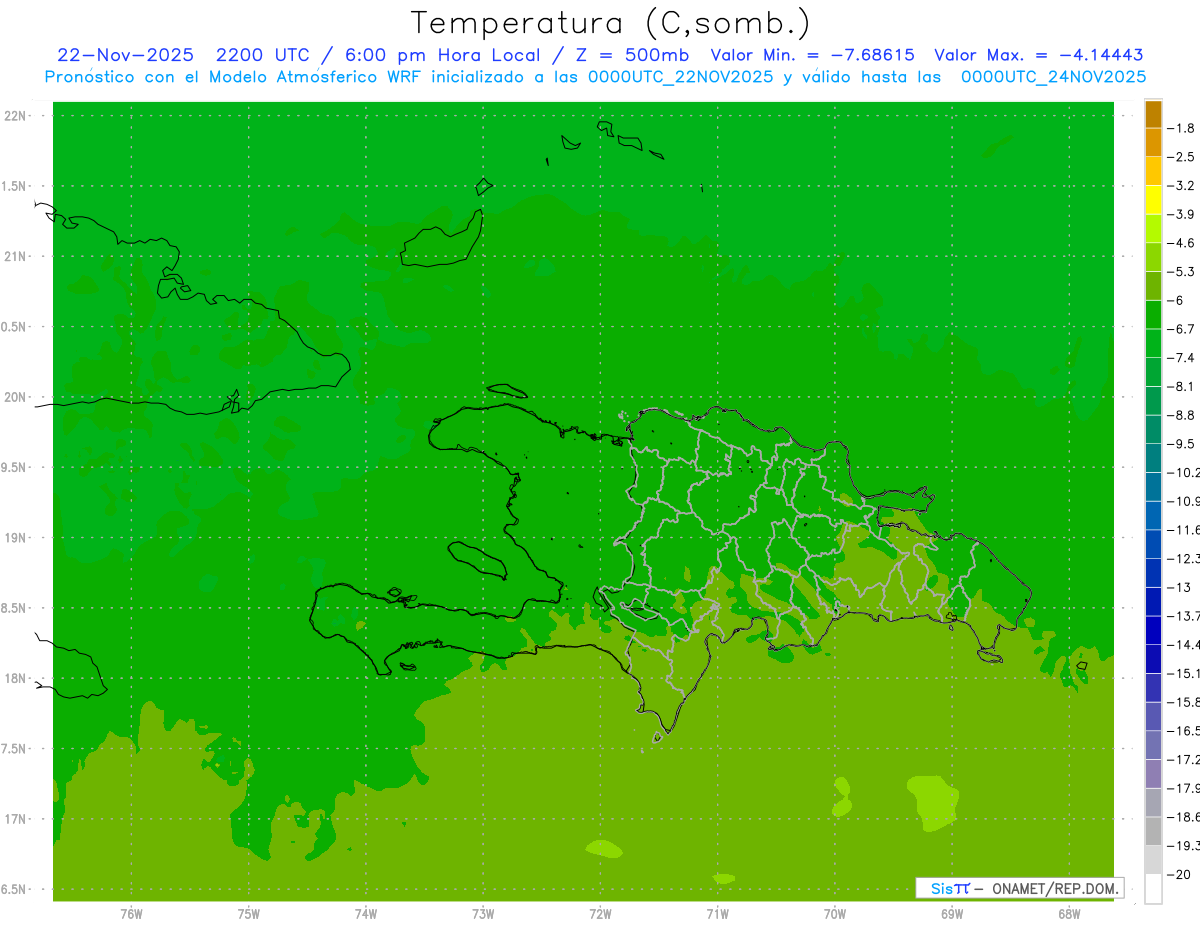Image resolution: width=1200 pixels, height=927 pixels.
Task: Click the "-4.6" colorbar value label
Action: (1183, 243)
